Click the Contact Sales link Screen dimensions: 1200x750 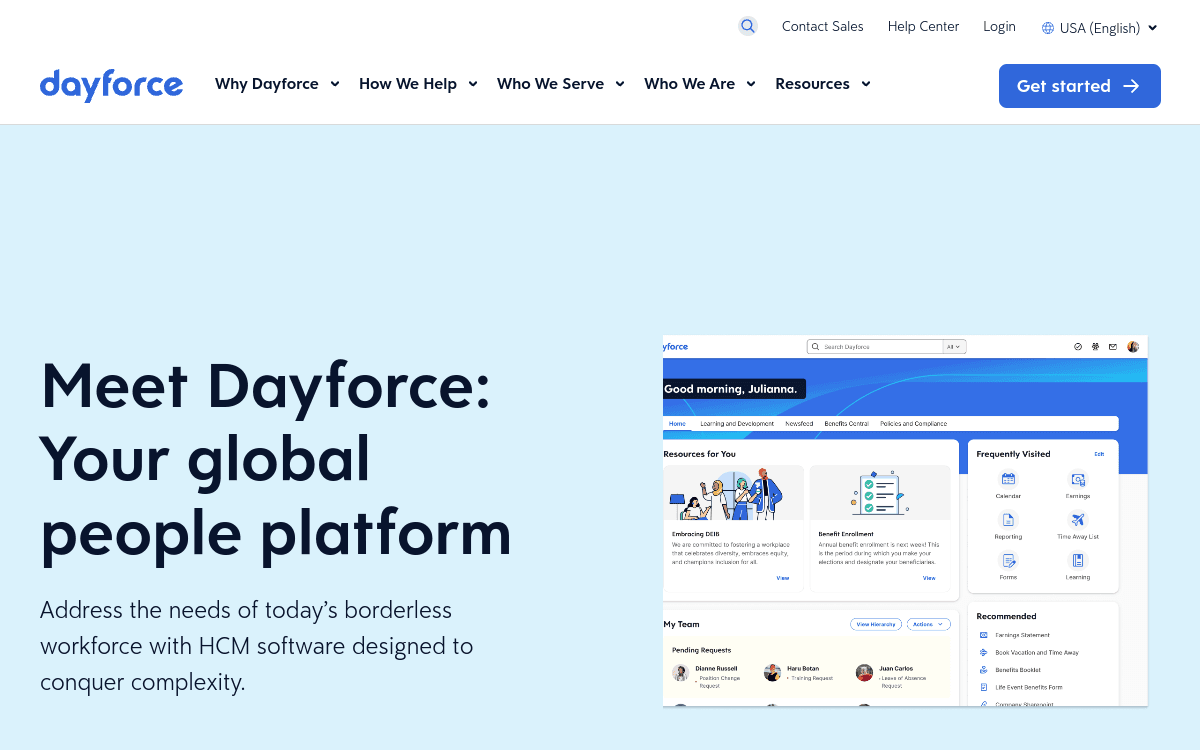click(x=823, y=27)
